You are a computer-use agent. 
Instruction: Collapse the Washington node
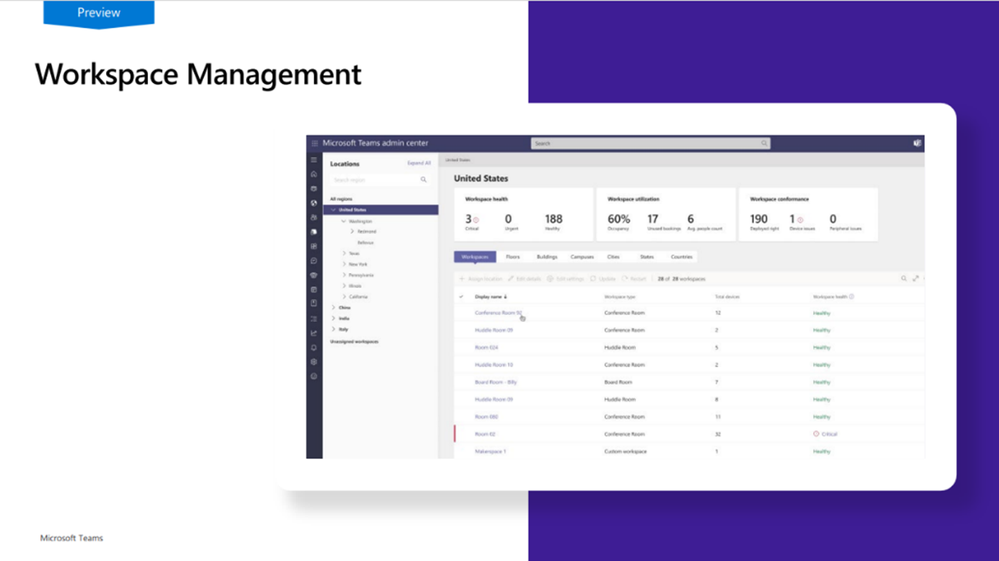tap(343, 221)
